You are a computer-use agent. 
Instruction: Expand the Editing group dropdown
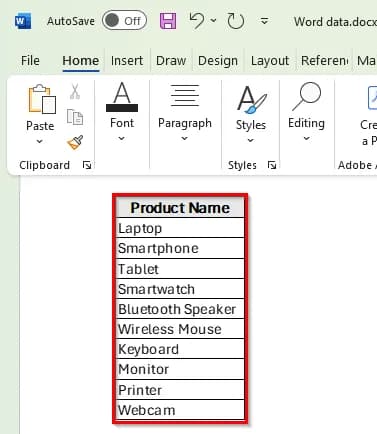[307, 138]
